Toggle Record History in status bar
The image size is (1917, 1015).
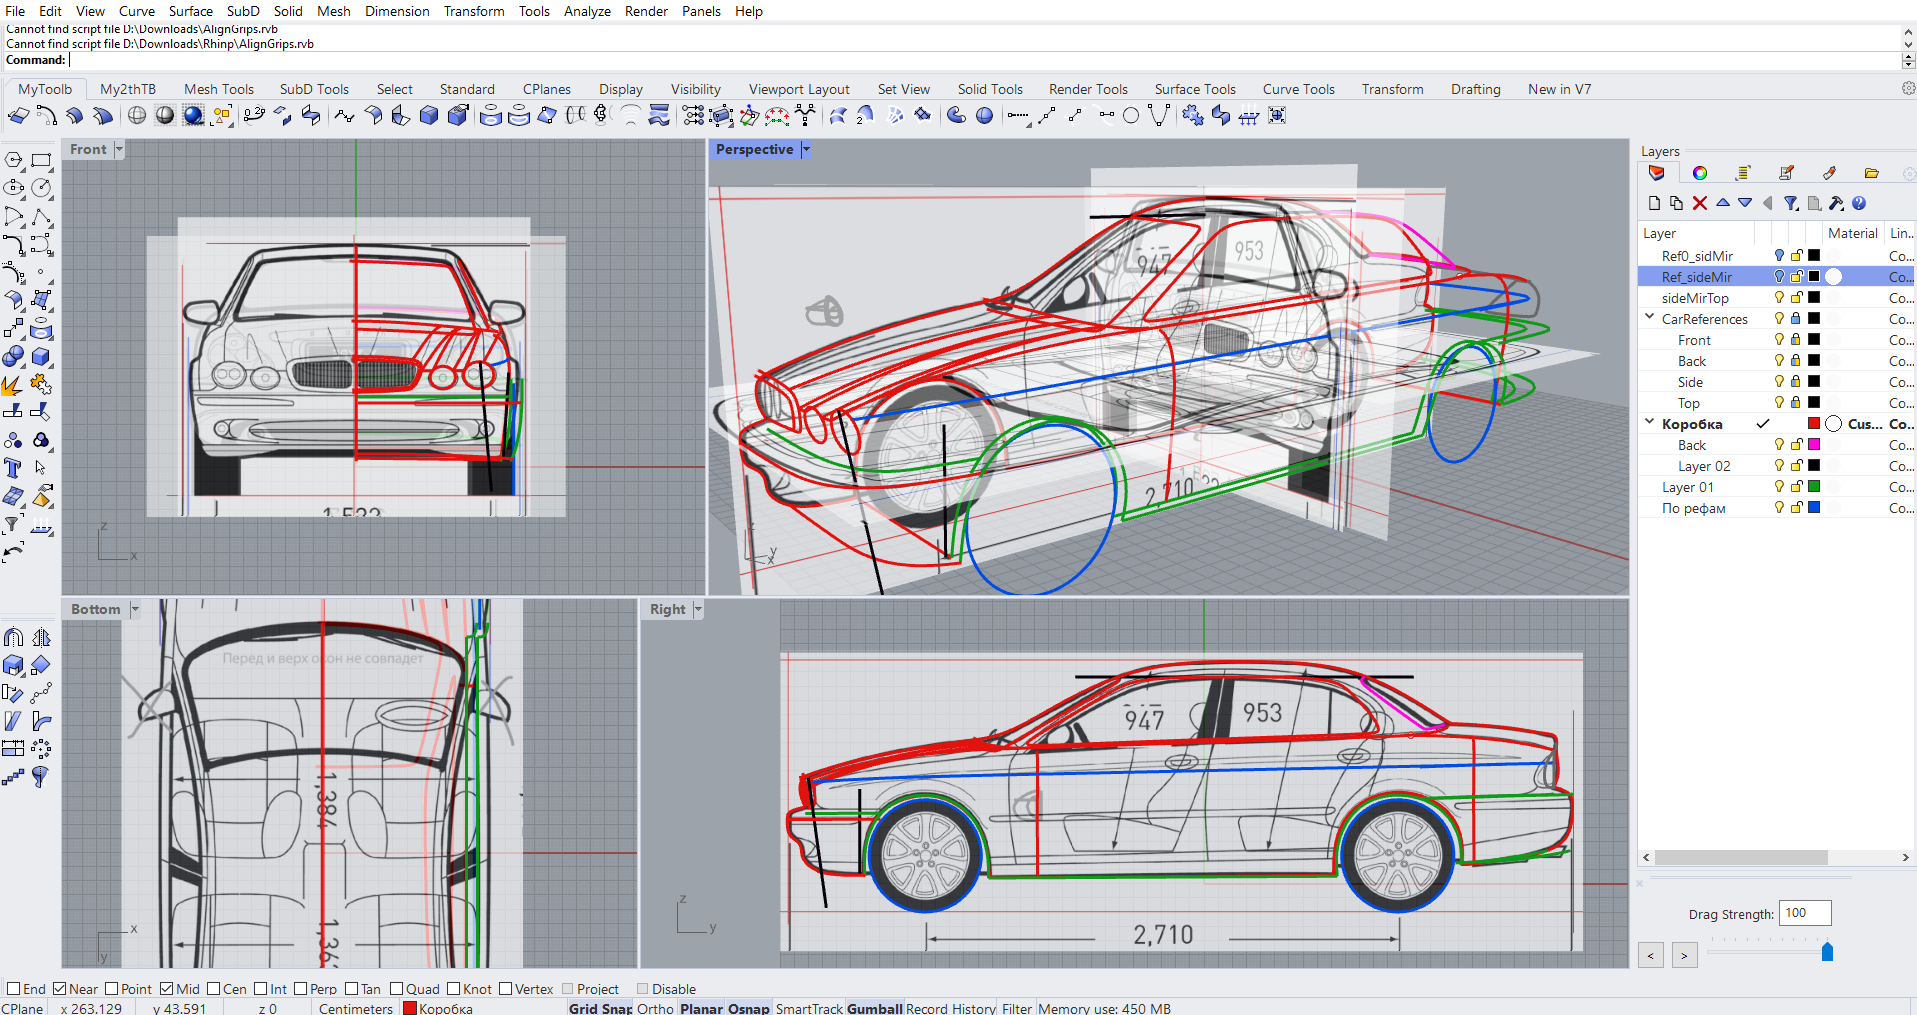click(x=950, y=1008)
